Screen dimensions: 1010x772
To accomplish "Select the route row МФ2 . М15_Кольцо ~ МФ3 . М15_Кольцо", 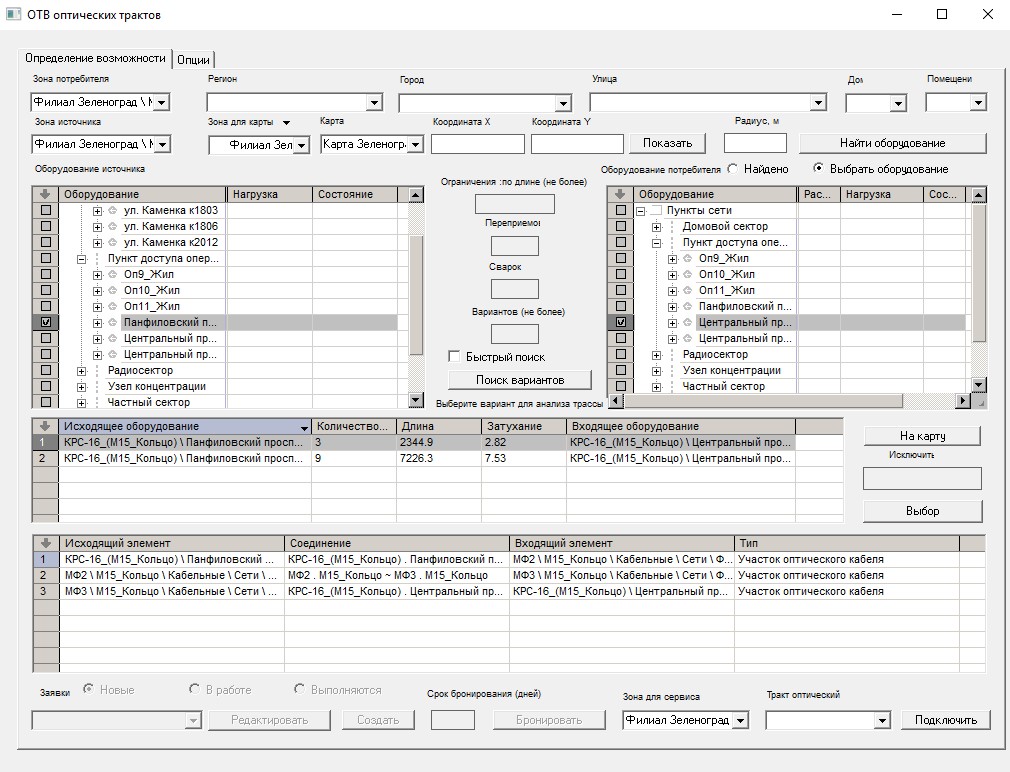I will coord(509,575).
